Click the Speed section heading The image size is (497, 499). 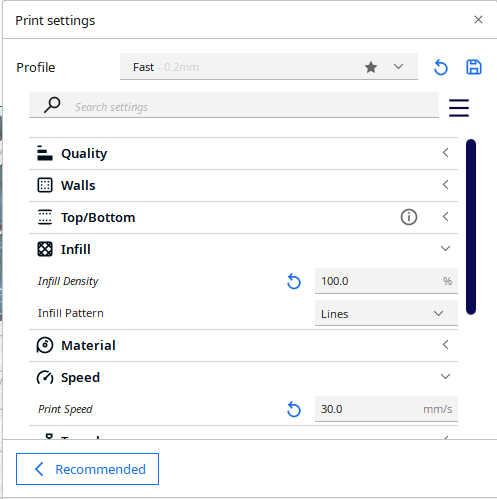(x=80, y=378)
